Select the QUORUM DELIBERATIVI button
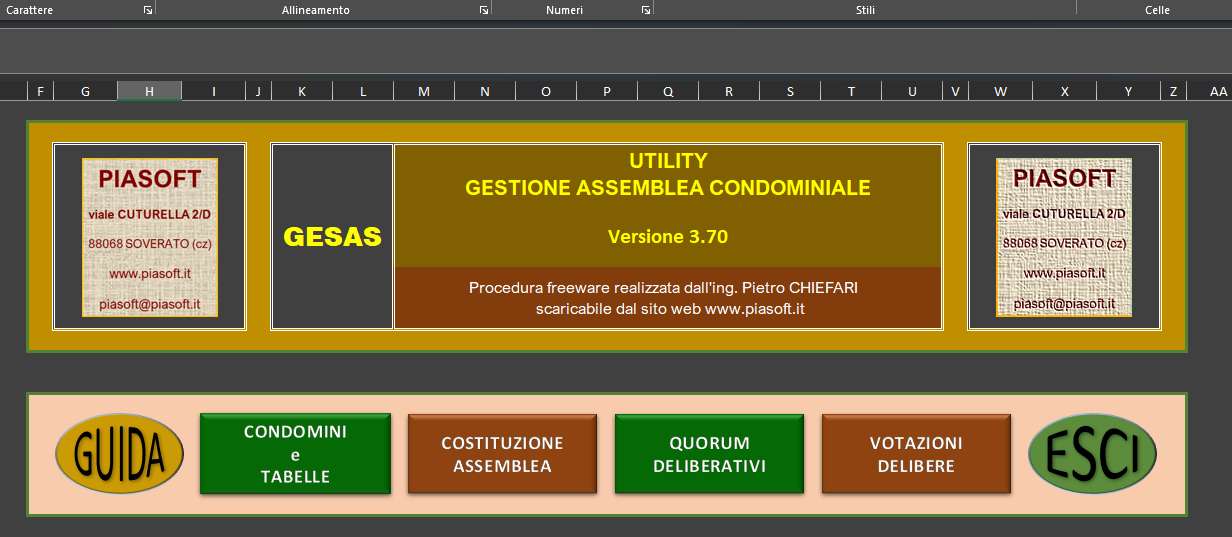This screenshot has width=1232, height=537. [x=709, y=454]
